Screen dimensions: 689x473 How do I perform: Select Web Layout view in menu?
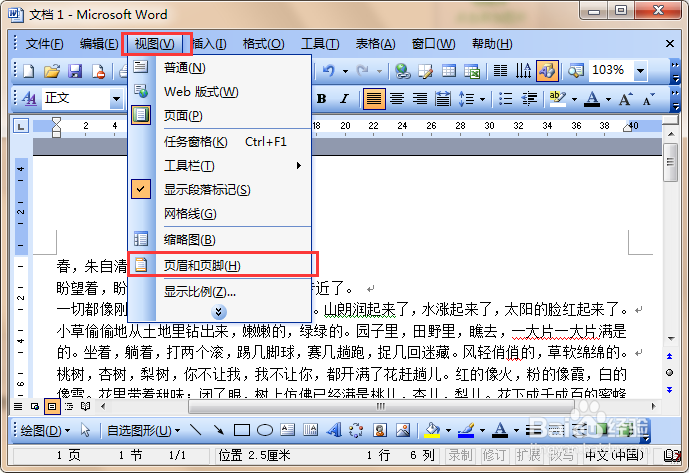220,91
